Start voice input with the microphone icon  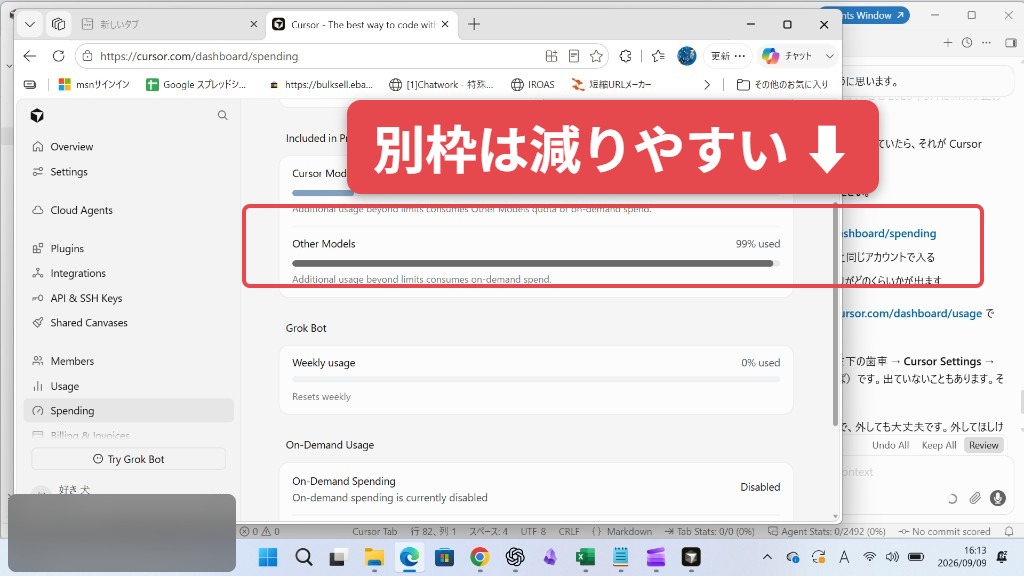(x=997, y=498)
